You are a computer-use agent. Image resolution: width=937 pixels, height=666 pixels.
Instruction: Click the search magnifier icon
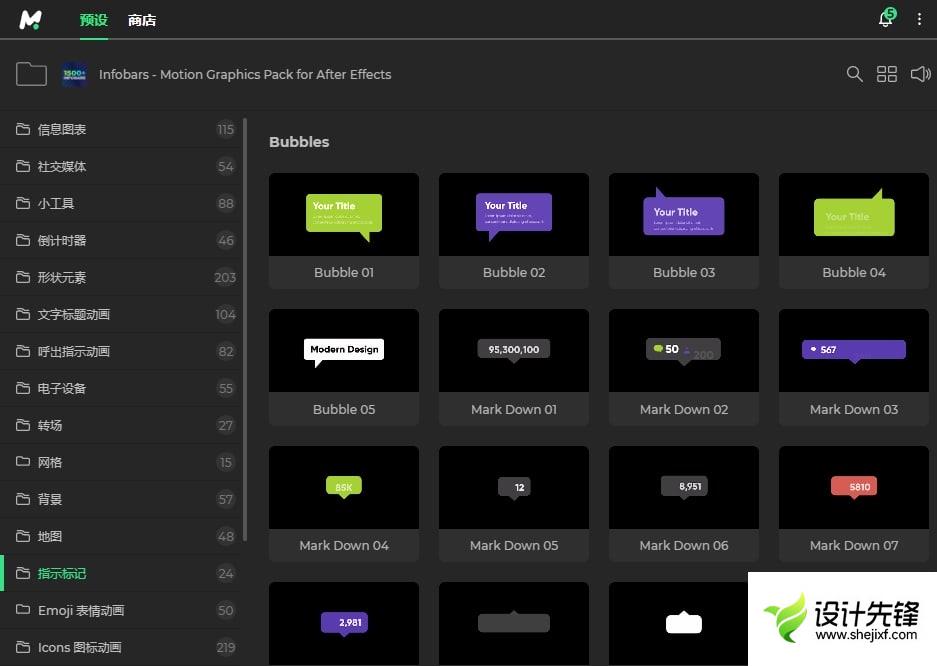point(854,74)
